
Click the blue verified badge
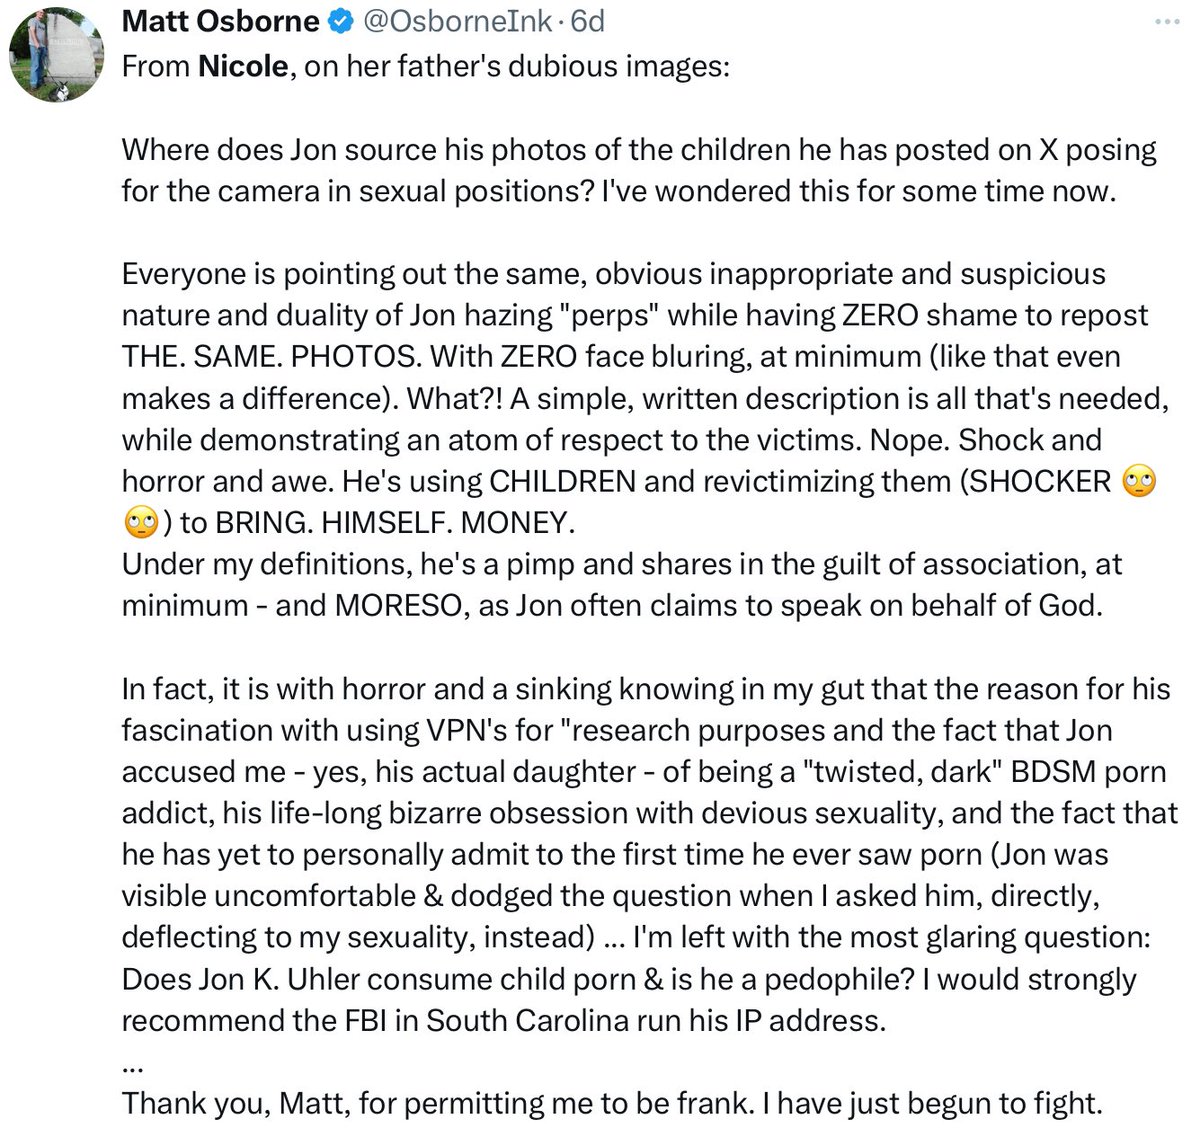342,22
